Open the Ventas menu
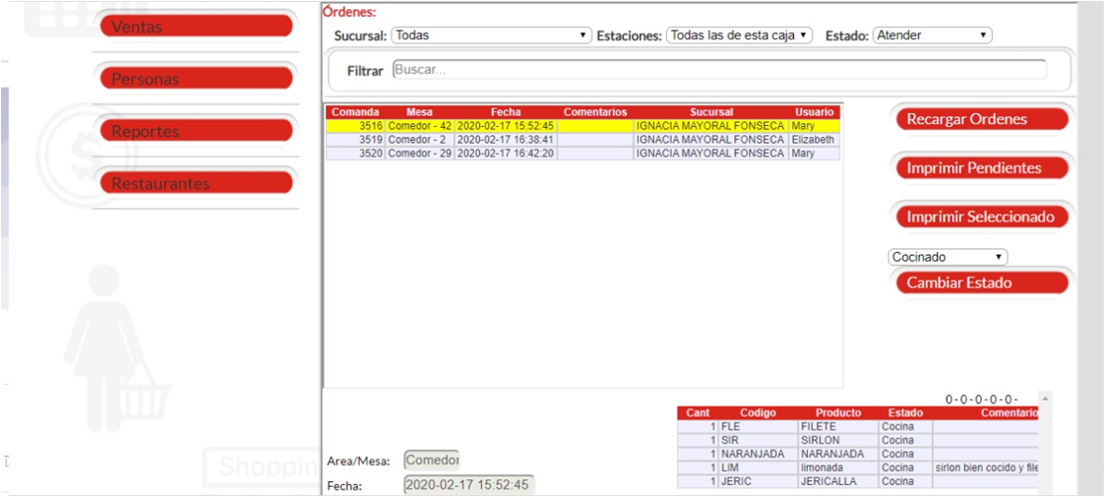Screen dimensions: 1105x496 (196, 27)
